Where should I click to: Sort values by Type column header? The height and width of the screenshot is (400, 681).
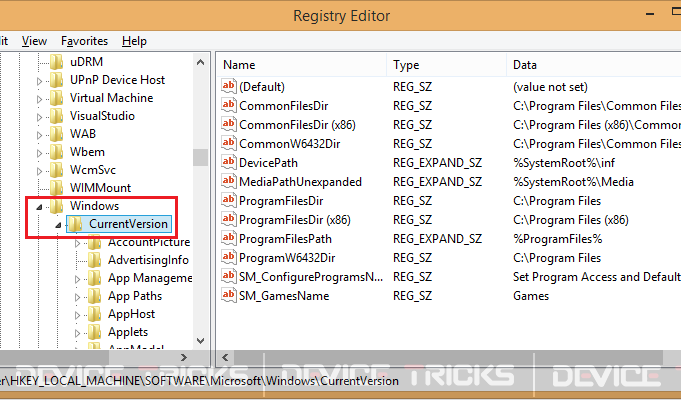click(x=446, y=65)
